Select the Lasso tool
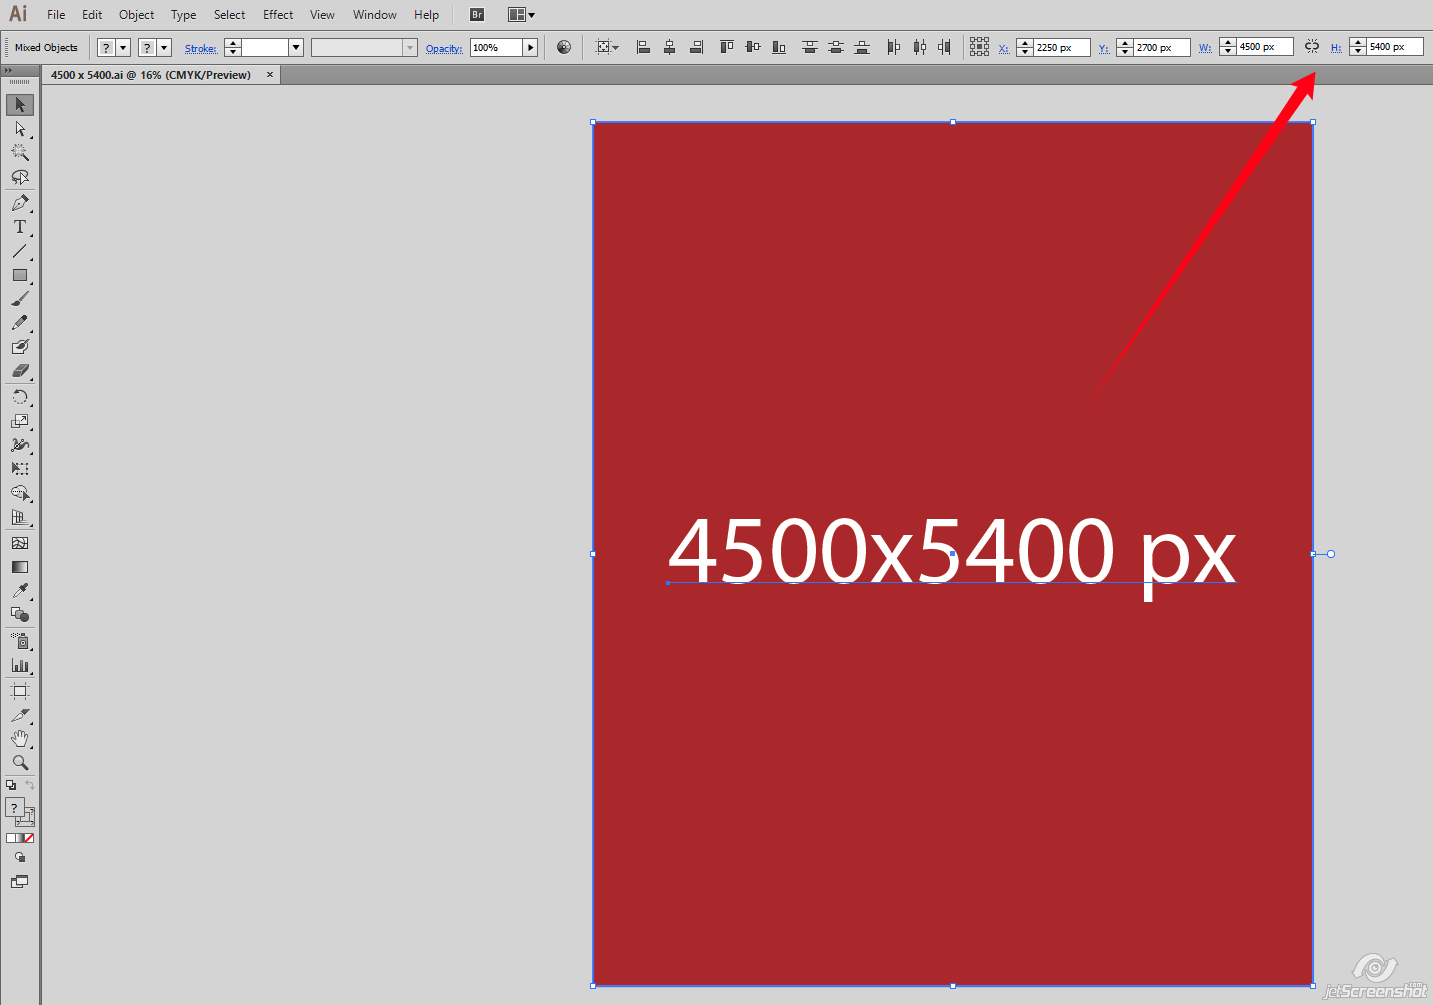This screenshot has width=1433, height=1005. (x=20, y=177)
